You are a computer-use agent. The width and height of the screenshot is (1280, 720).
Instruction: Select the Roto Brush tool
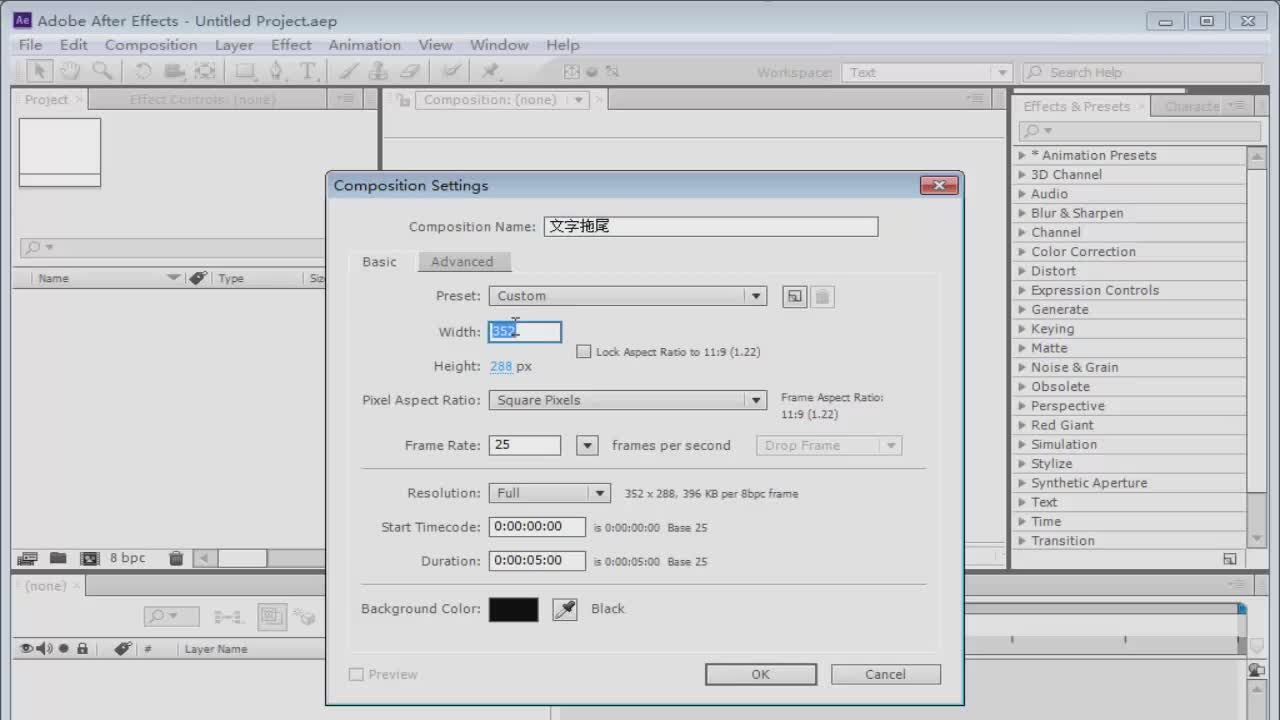(451, 71)
